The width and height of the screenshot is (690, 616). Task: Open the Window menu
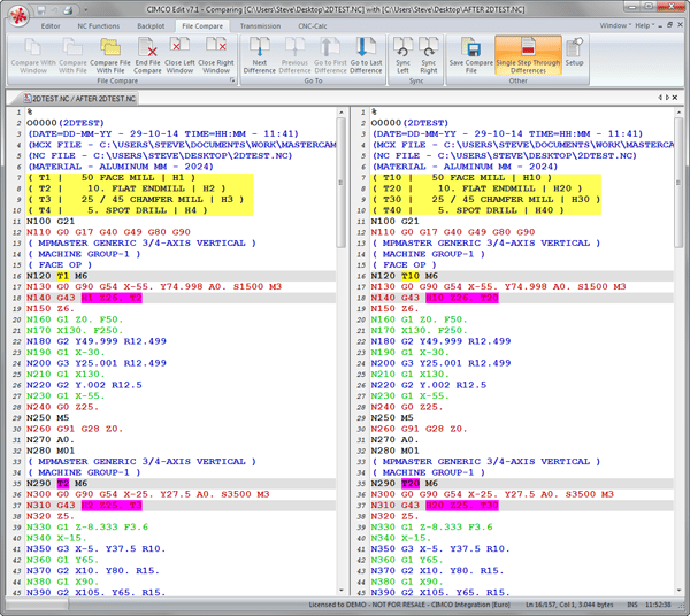coord(615,26)
